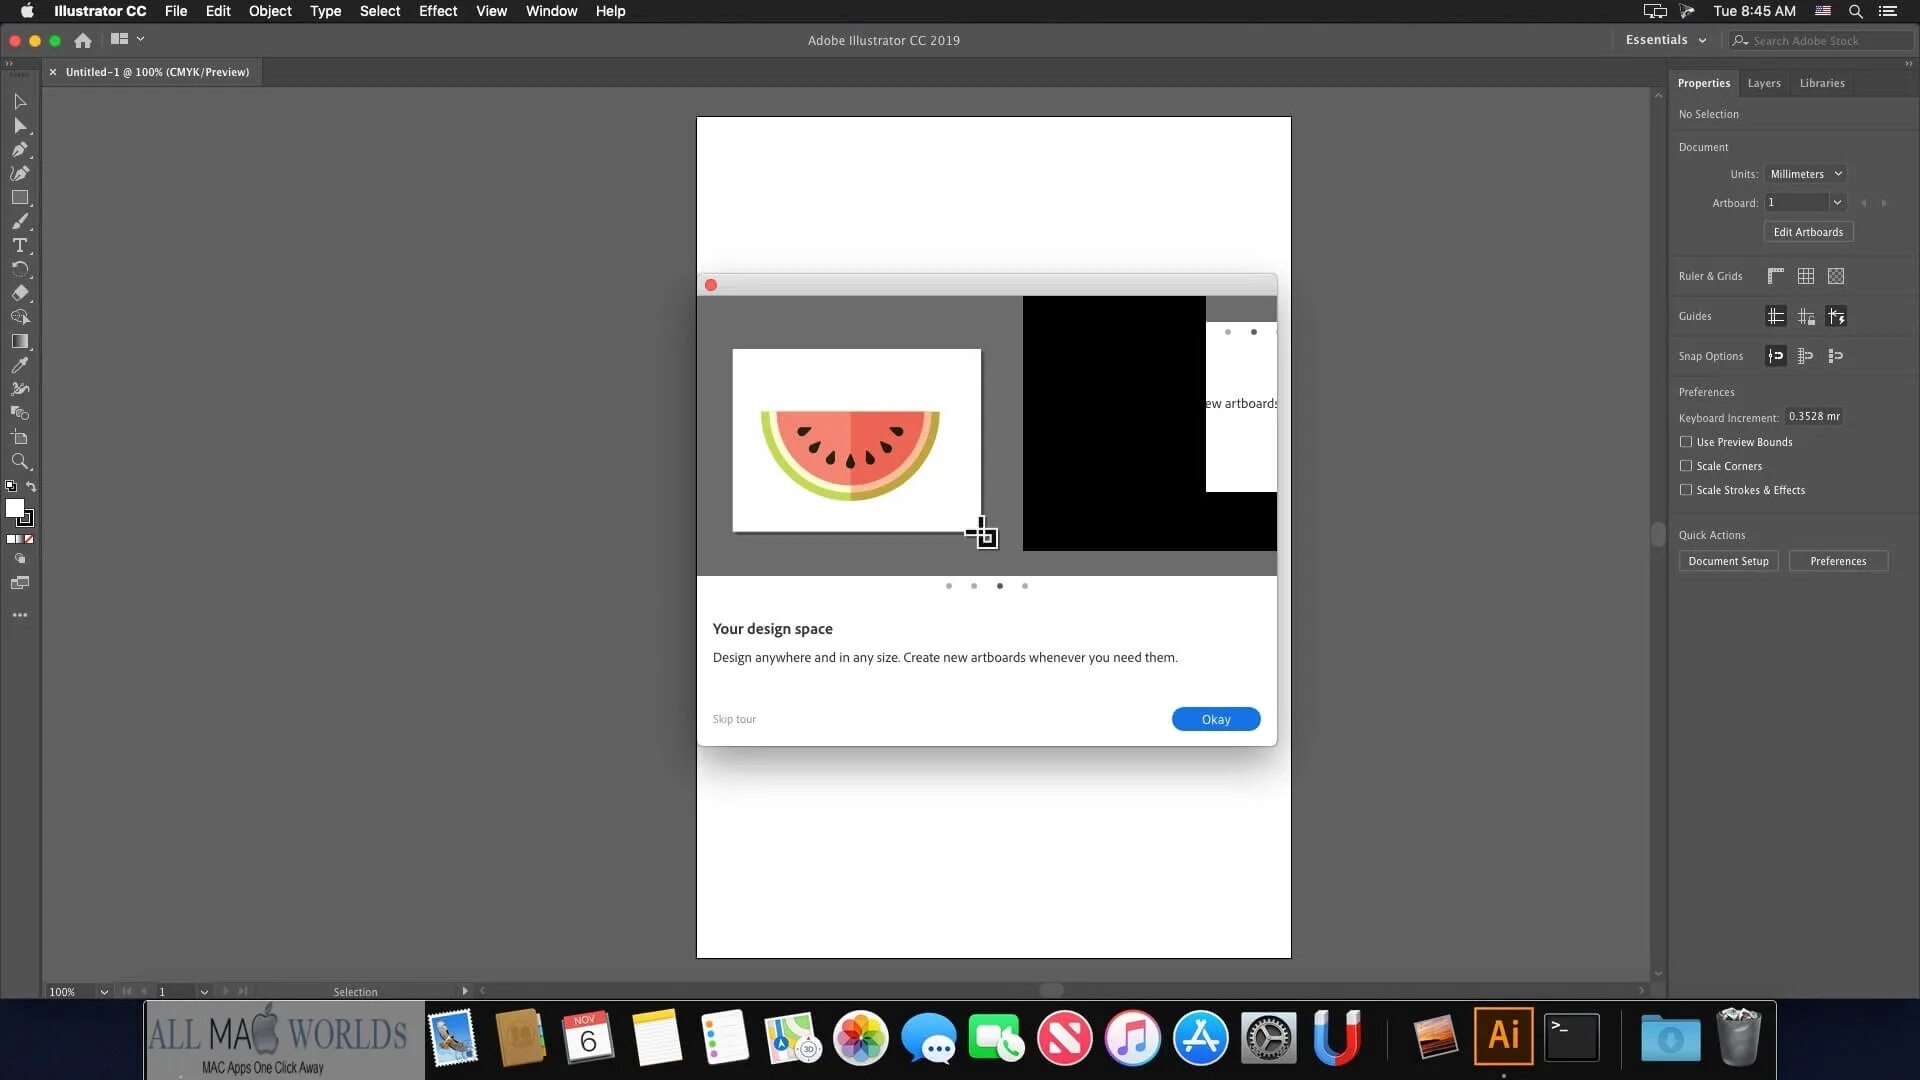Select the Direct Selection tool
Viewport: 1920px width, 1080px height.
coord(19,126)
